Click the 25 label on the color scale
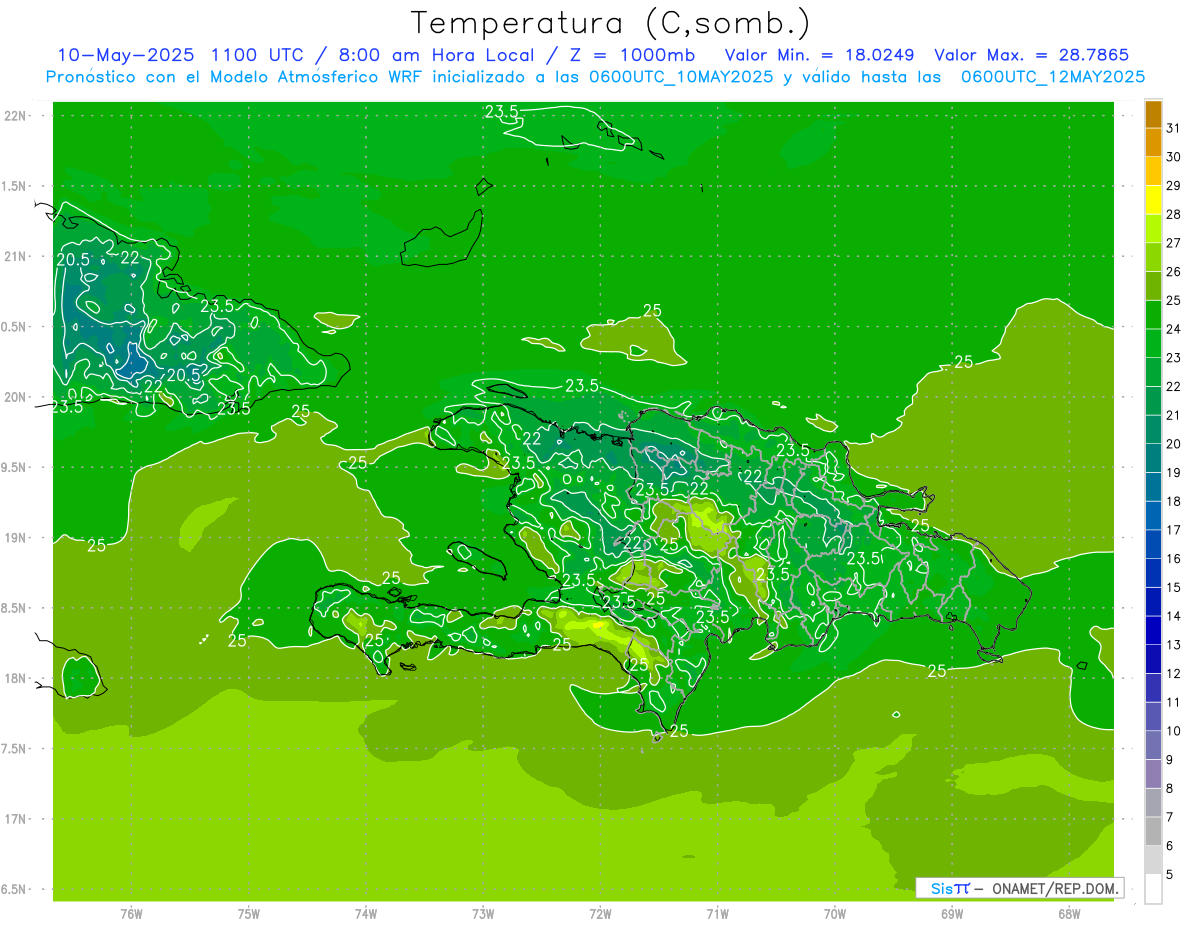The height and width of the screenshot is (927, 1200). pos(1173,301)
